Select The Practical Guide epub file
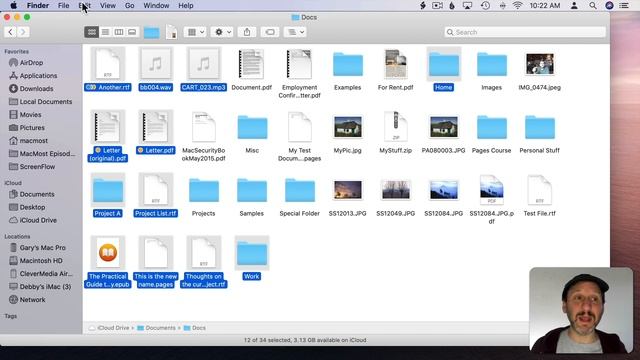Screen dimensions: 640x360 click(x=108, y=253)
